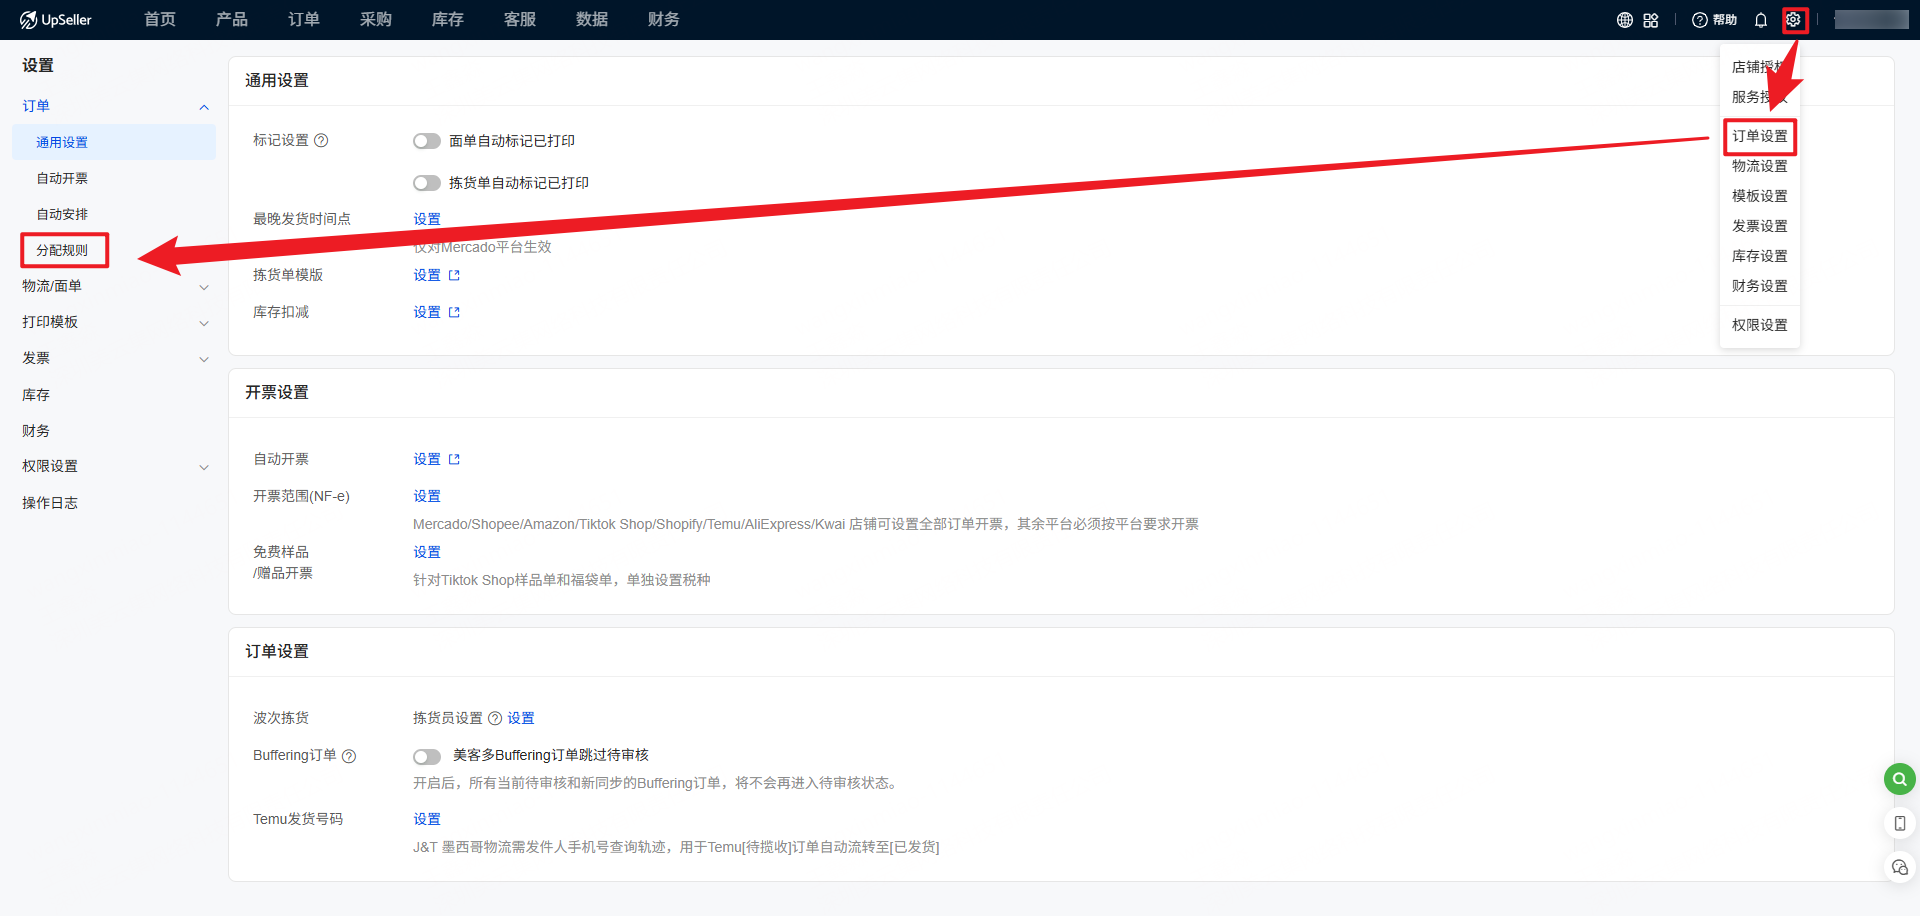Select 物流设置 from the dropdown menu
The image size is (1920, 916).
click(x=1759, y=166)
